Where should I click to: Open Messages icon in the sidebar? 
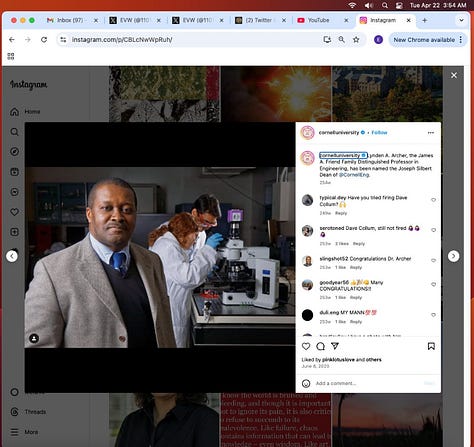coord(14,192)
